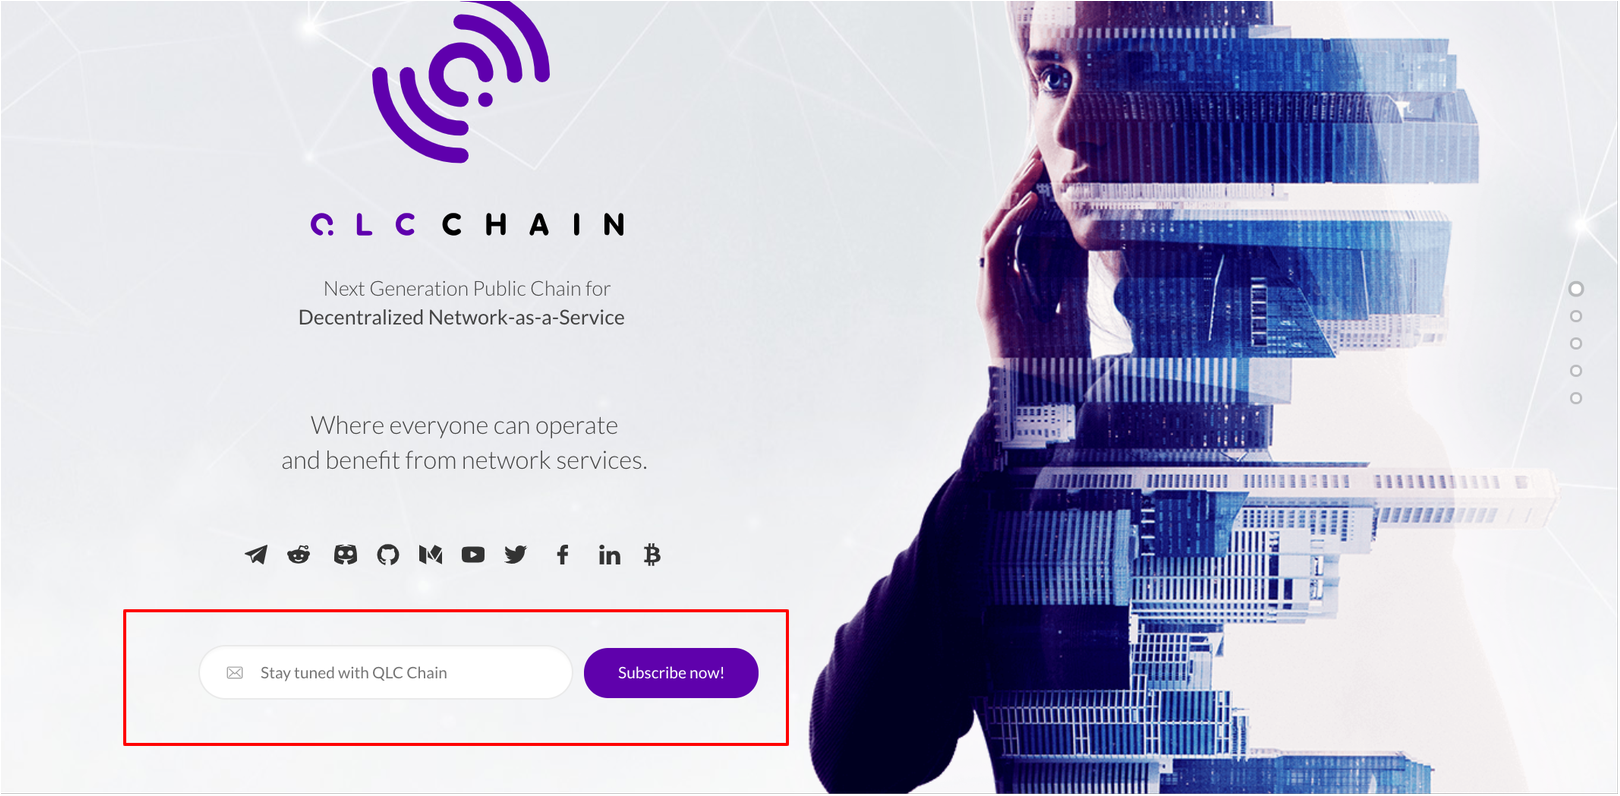Screen dimensions: 1620x796
Task: Open the Telegram social link icon
Action: tap(256, 554)
